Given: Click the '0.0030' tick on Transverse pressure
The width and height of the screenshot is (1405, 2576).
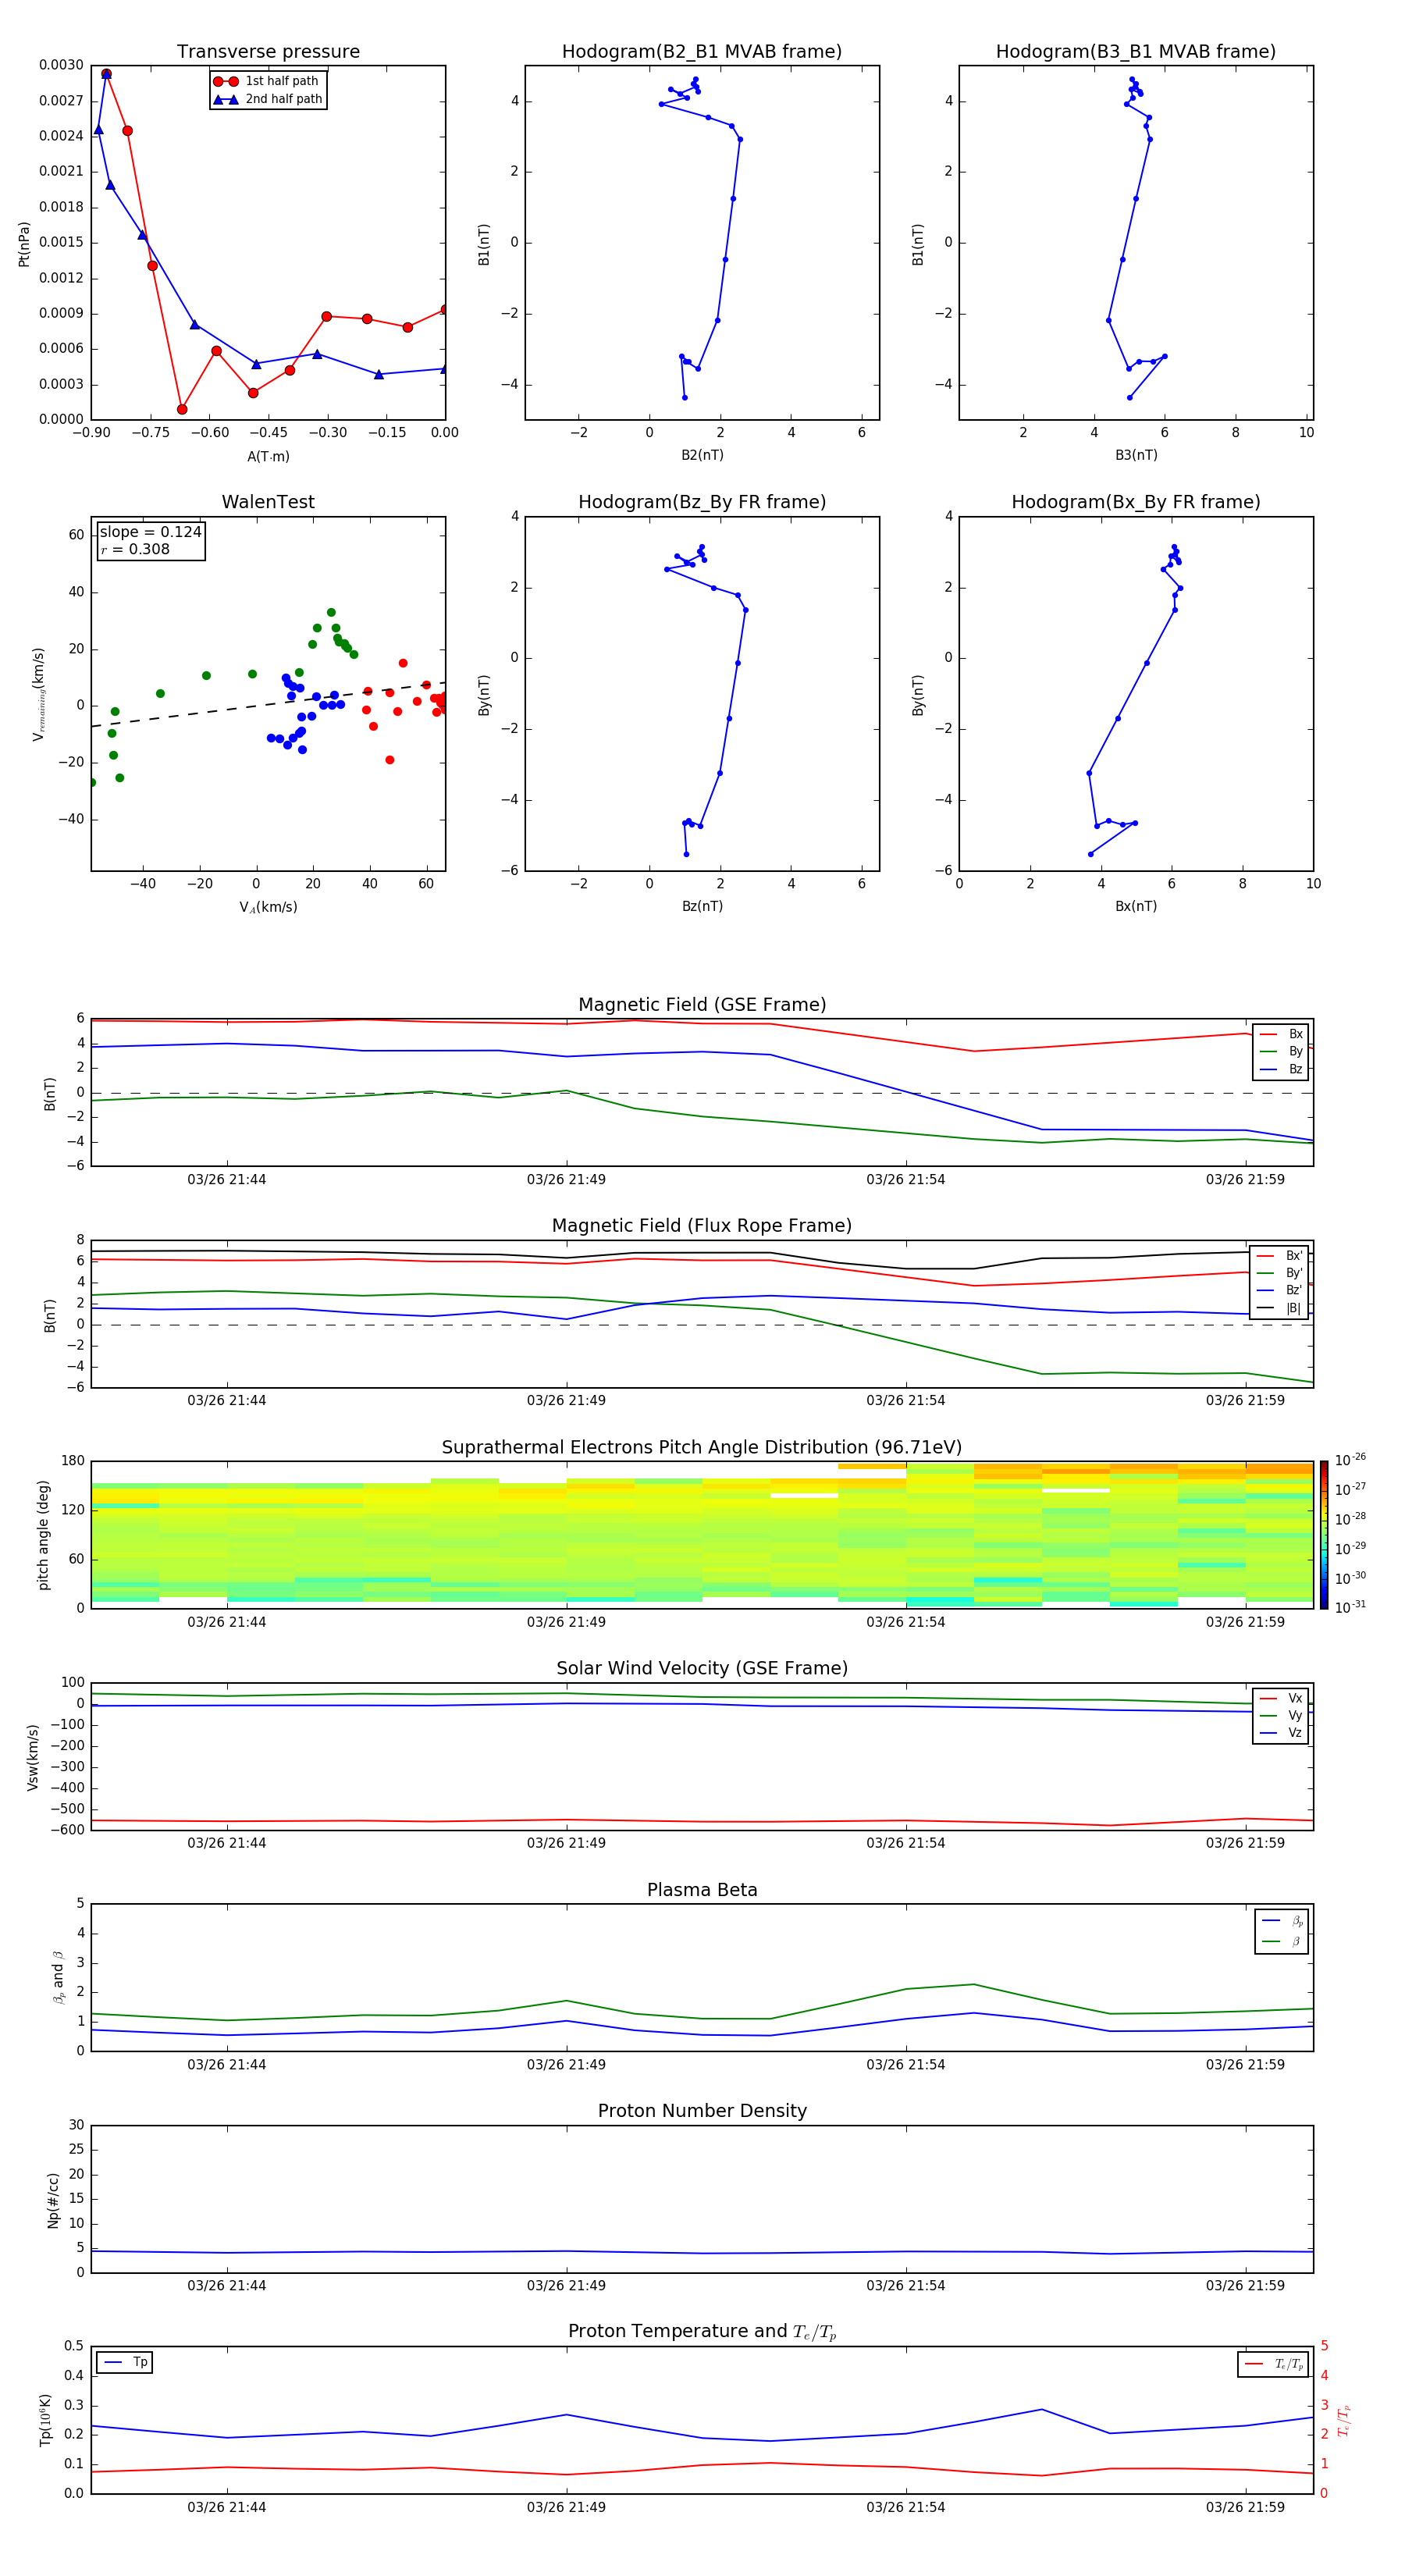Looking at the screenshot, I should [x=62, y=65].
